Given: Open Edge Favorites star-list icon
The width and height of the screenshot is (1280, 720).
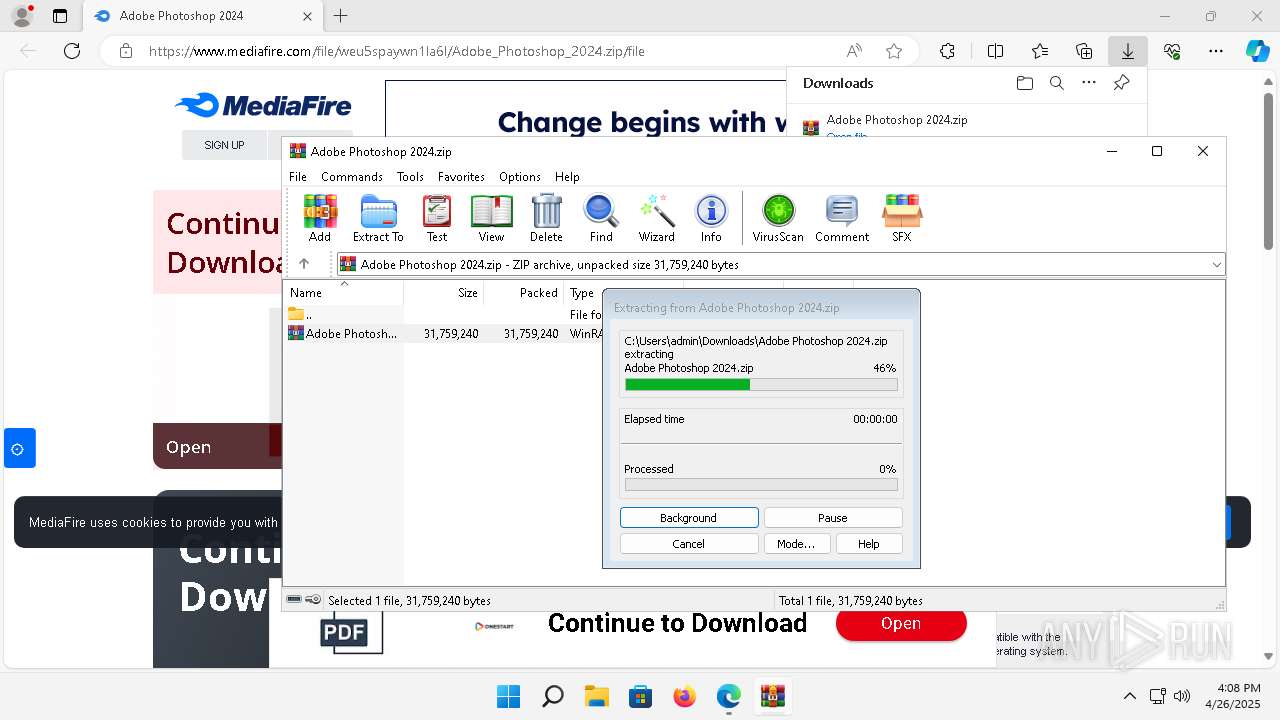Looking at the screenshot, I should coord(1040,51).
